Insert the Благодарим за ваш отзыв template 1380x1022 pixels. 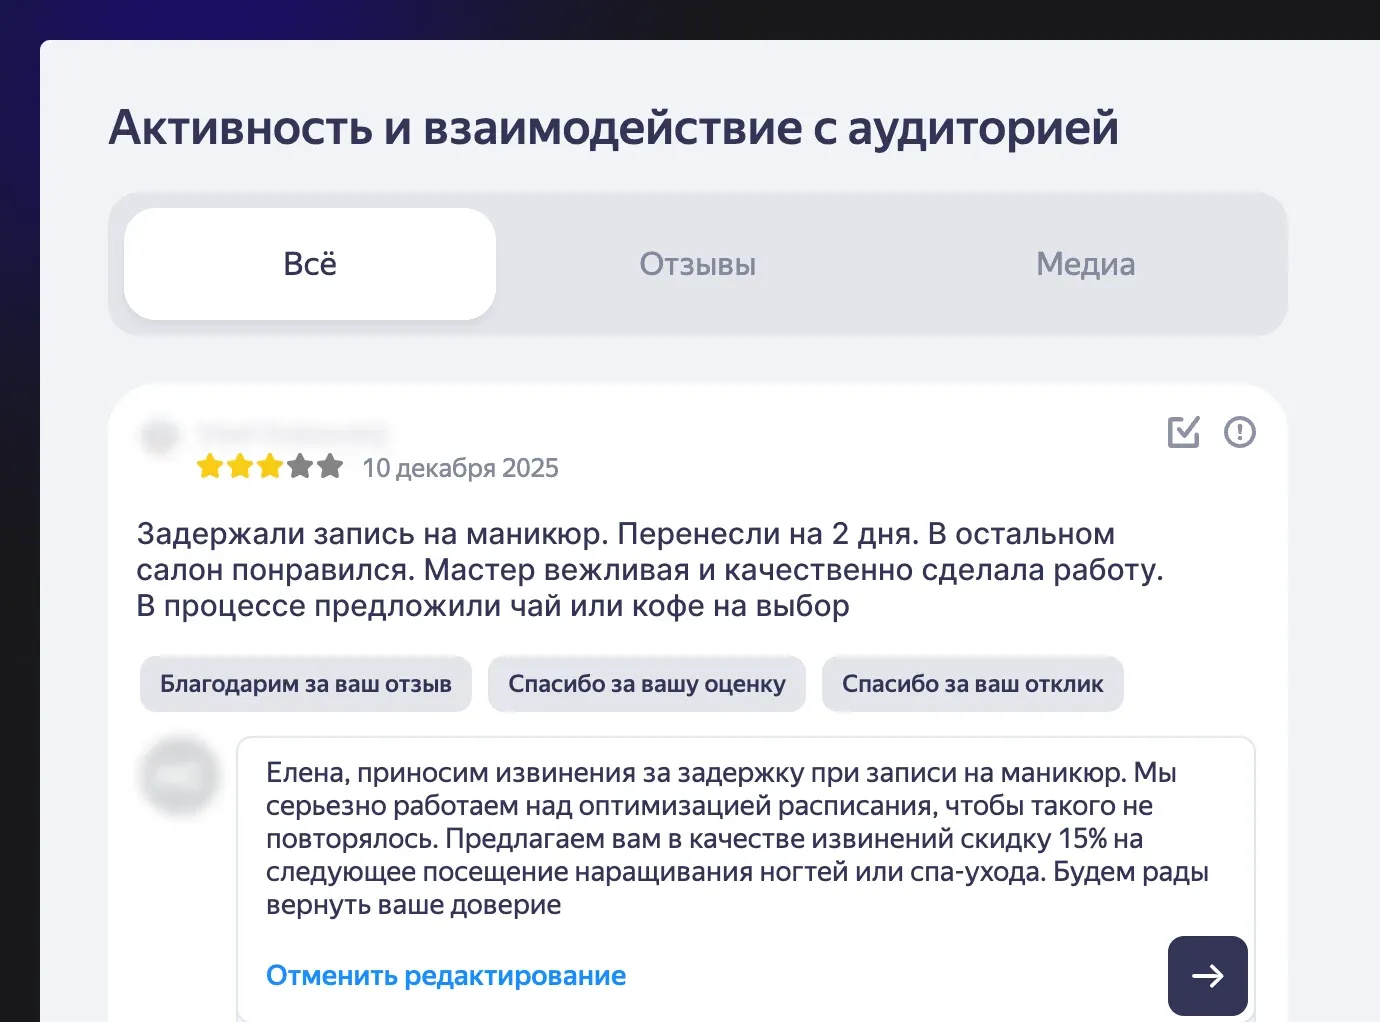pos(305,684)
